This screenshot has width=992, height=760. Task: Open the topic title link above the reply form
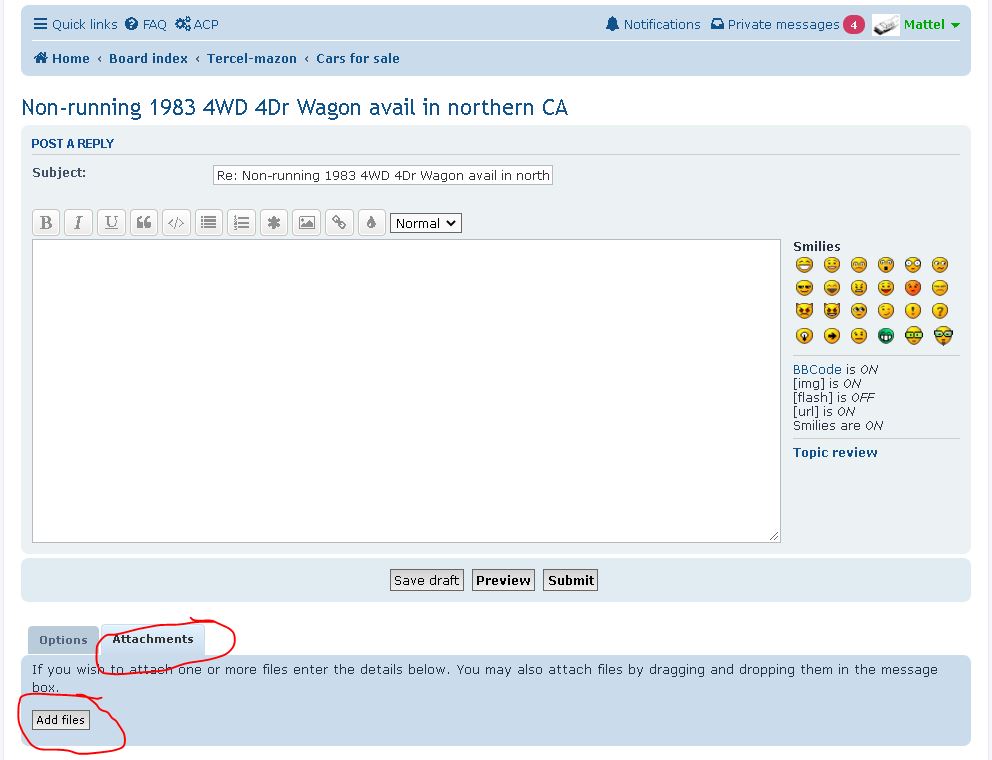tap(295, 108)
